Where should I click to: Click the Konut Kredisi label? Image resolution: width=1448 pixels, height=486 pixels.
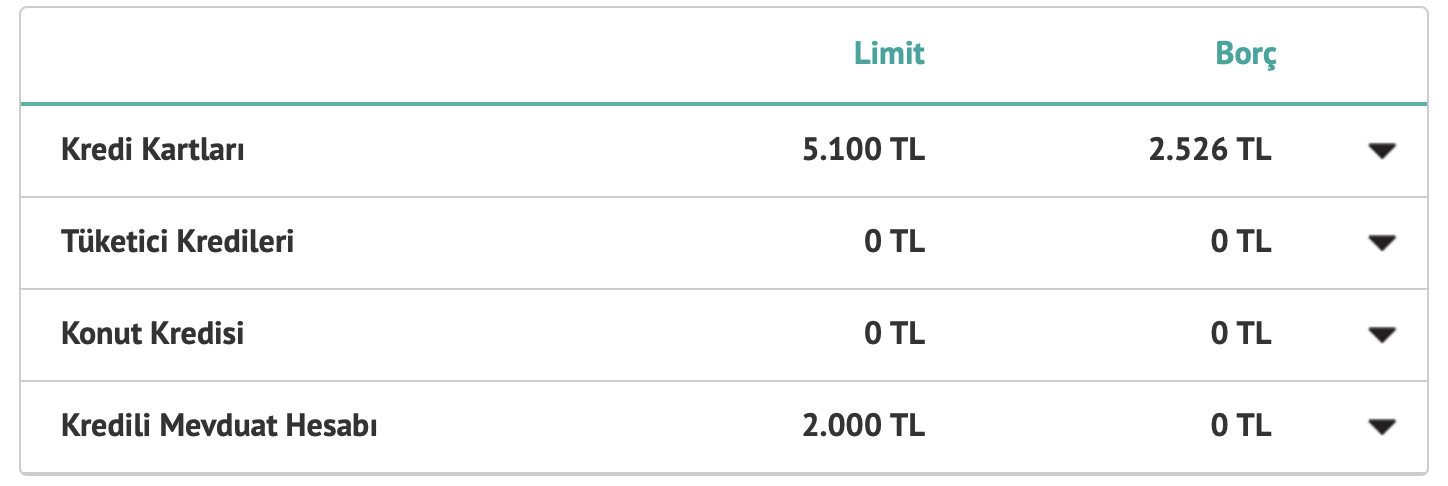point(152,334)
